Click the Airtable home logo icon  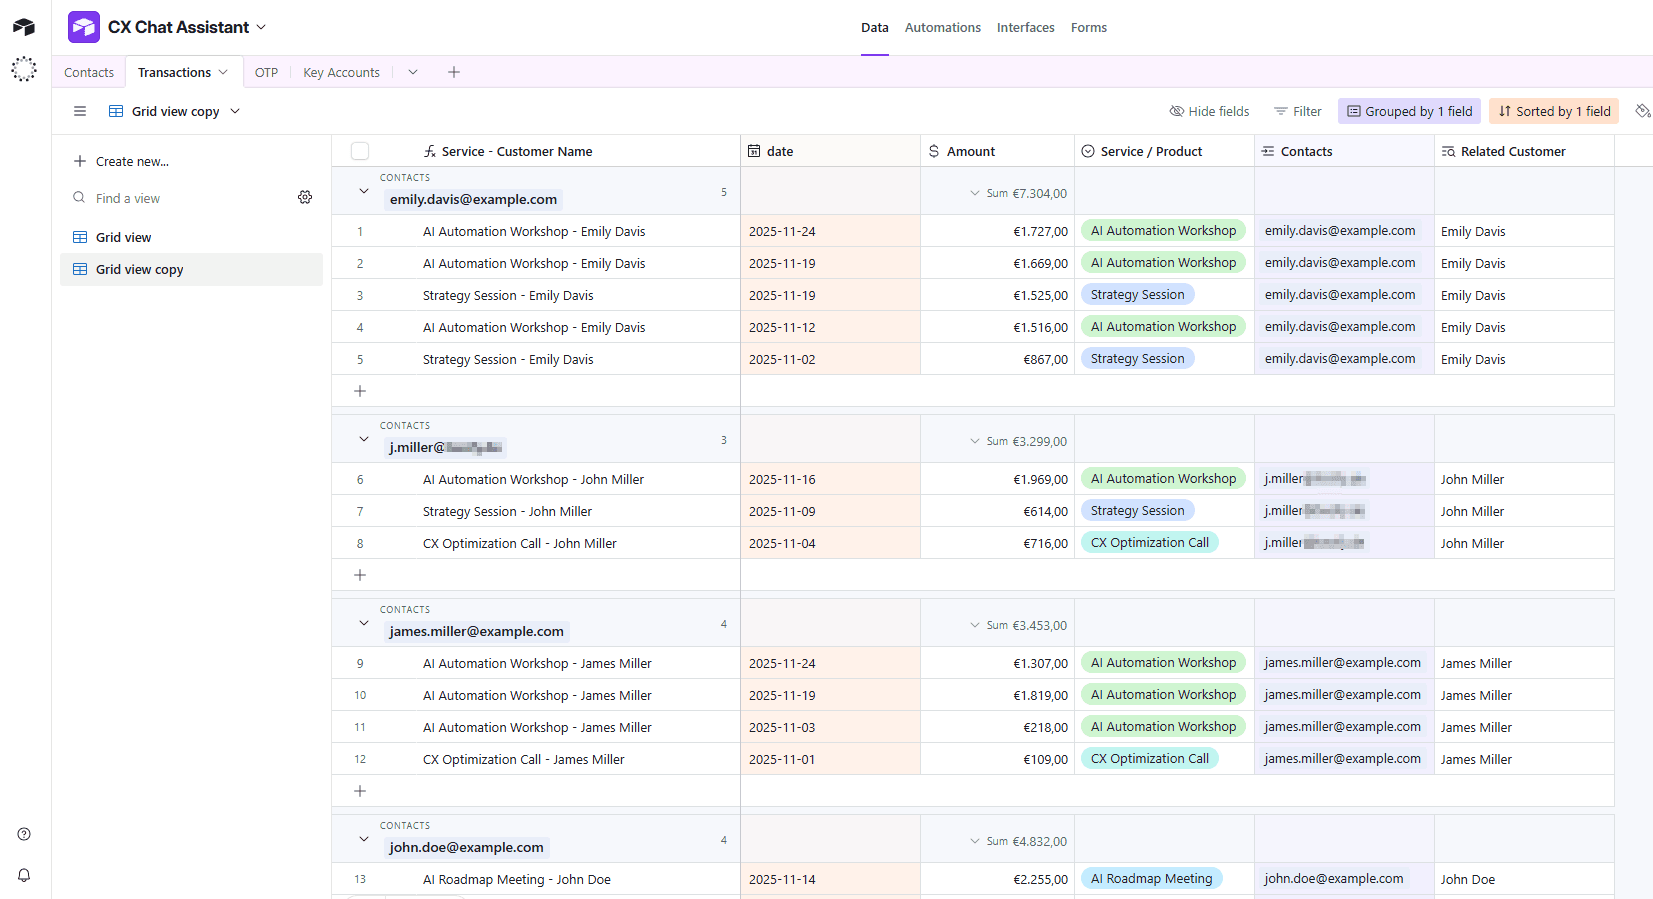24,27
